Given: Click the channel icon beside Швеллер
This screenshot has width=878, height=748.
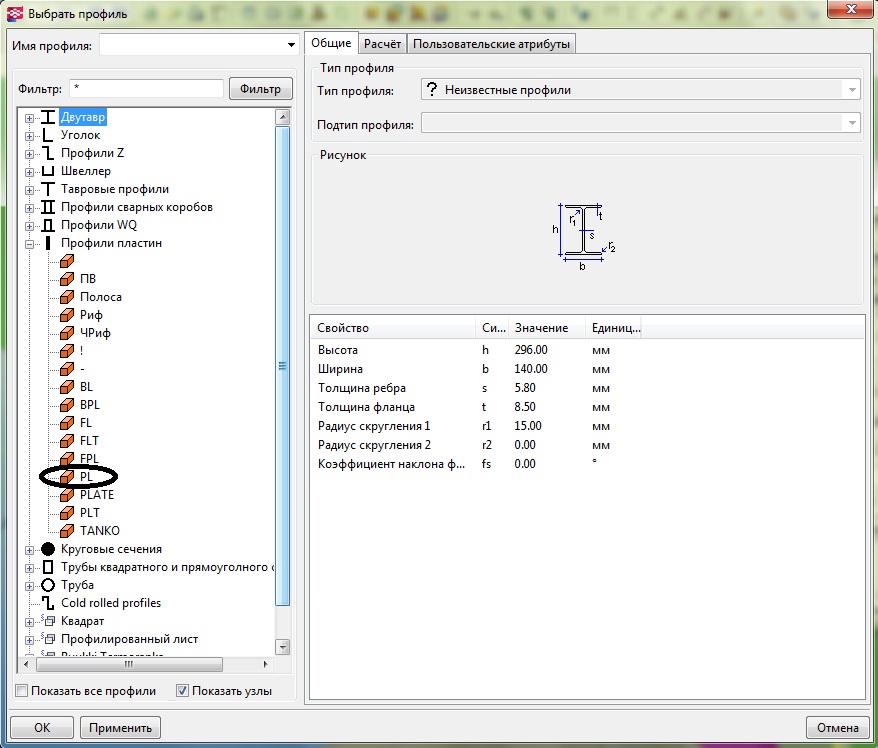Looking at the screenshot, I should click(48, 171).
